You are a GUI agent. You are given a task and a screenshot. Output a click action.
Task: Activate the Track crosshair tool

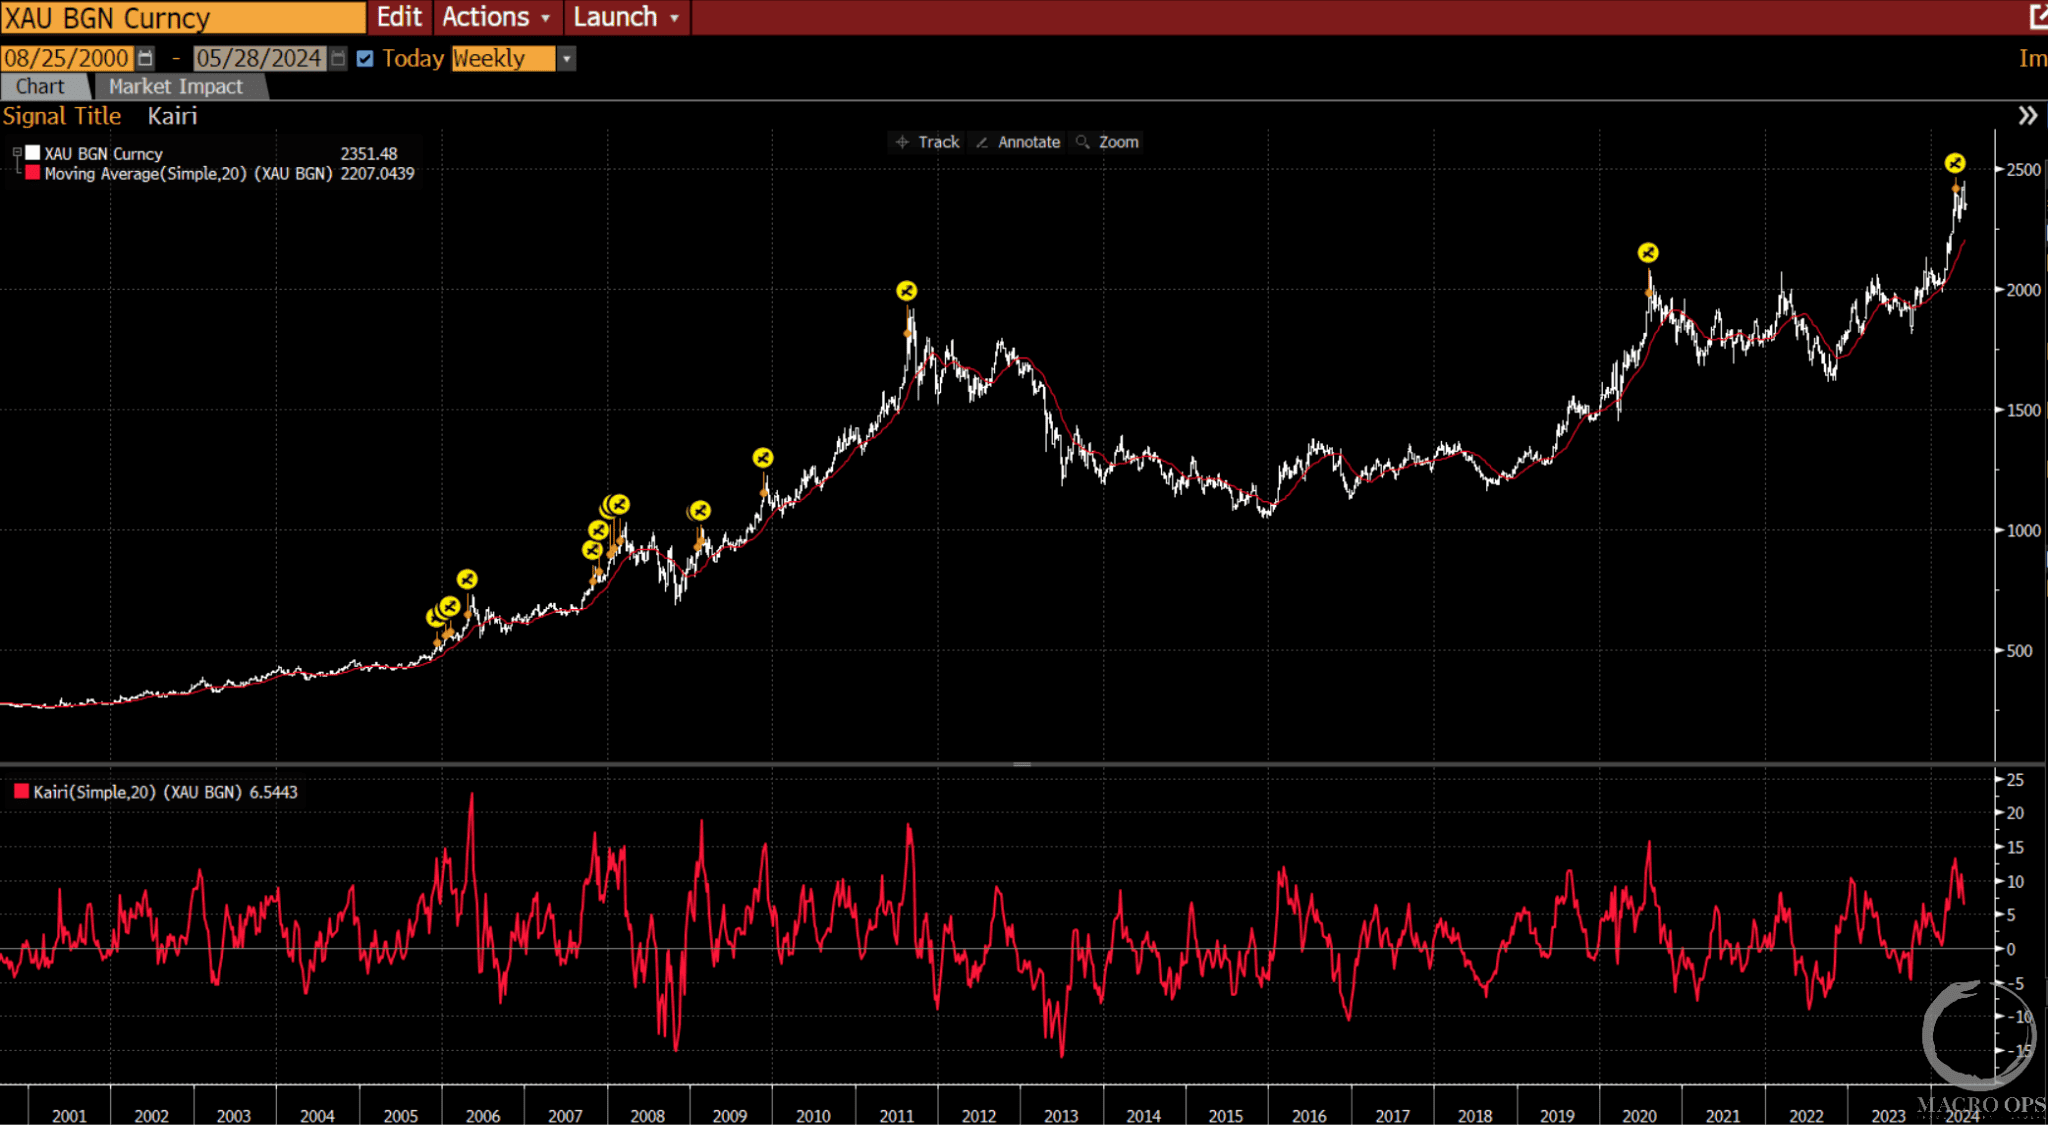coord(927,142)
